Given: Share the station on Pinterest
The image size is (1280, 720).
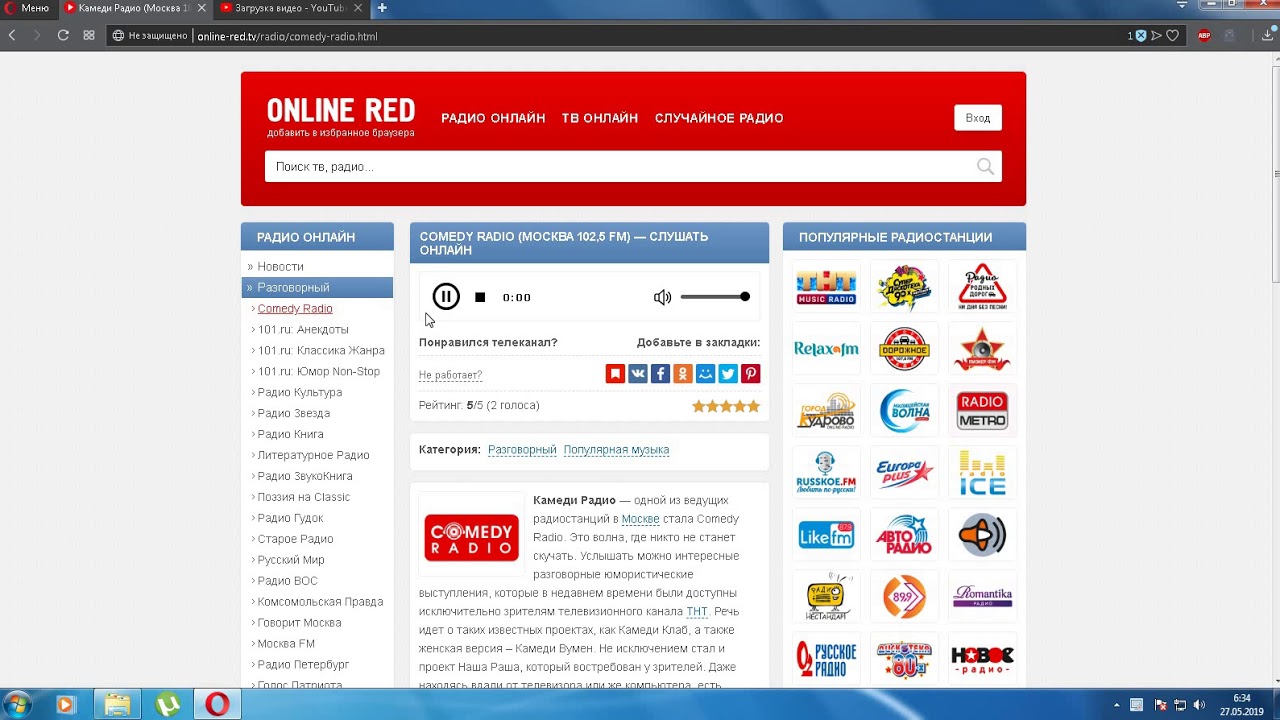Looking at the screenshot, I should 751,374.
